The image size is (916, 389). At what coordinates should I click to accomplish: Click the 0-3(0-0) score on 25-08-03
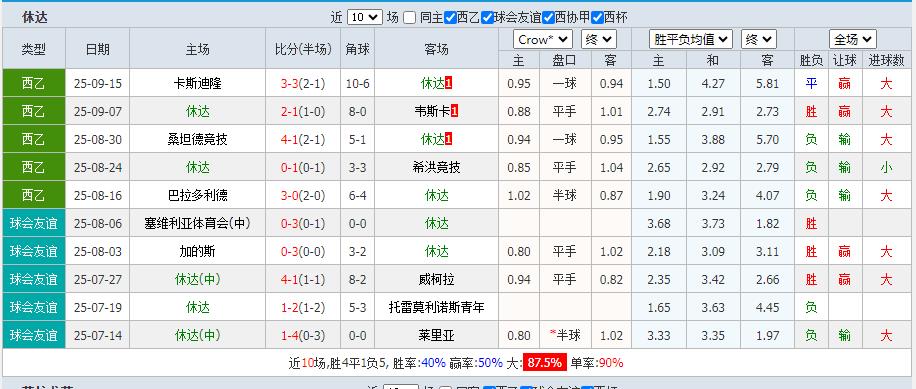tap(303, 251)
